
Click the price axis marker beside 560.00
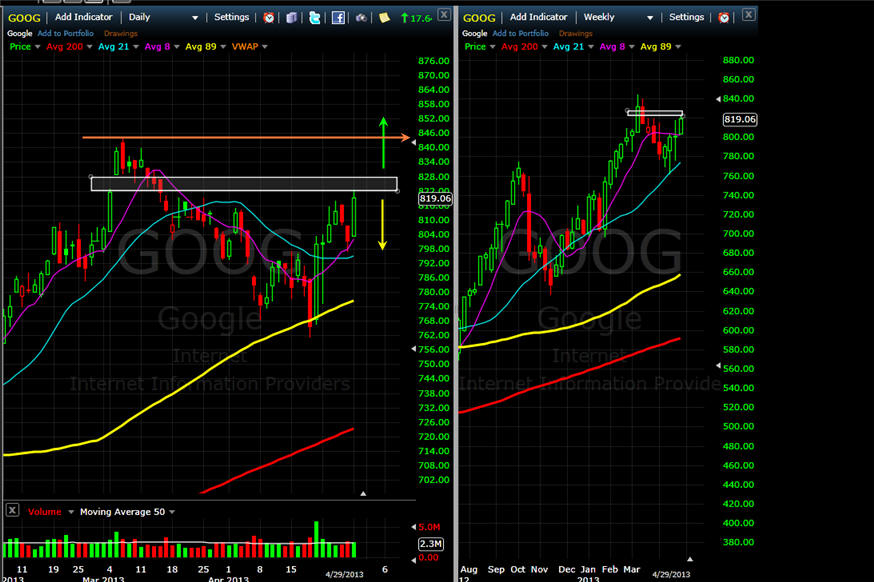(x=718, y=366)
